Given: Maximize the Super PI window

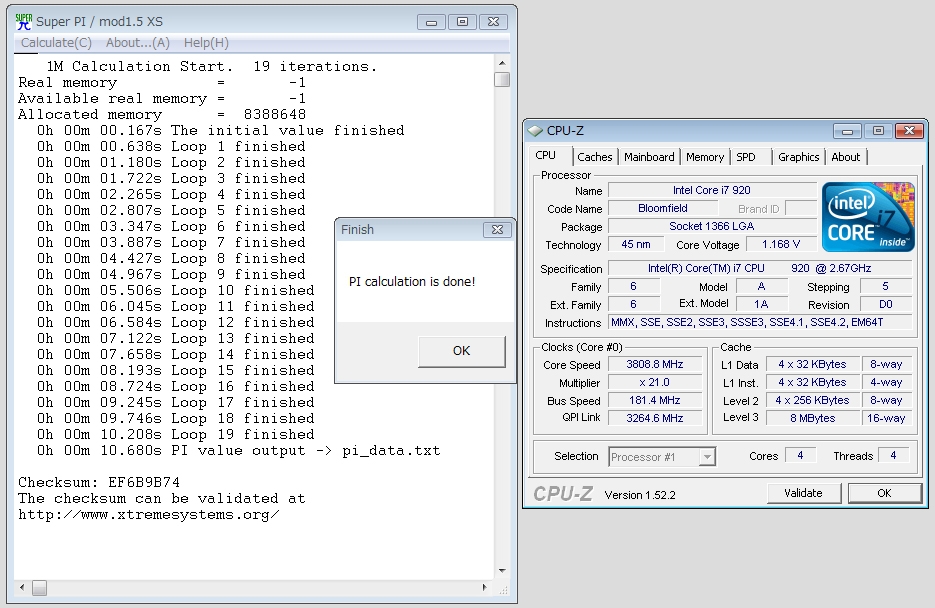Looking at the screenshot, I should [461, 21].
